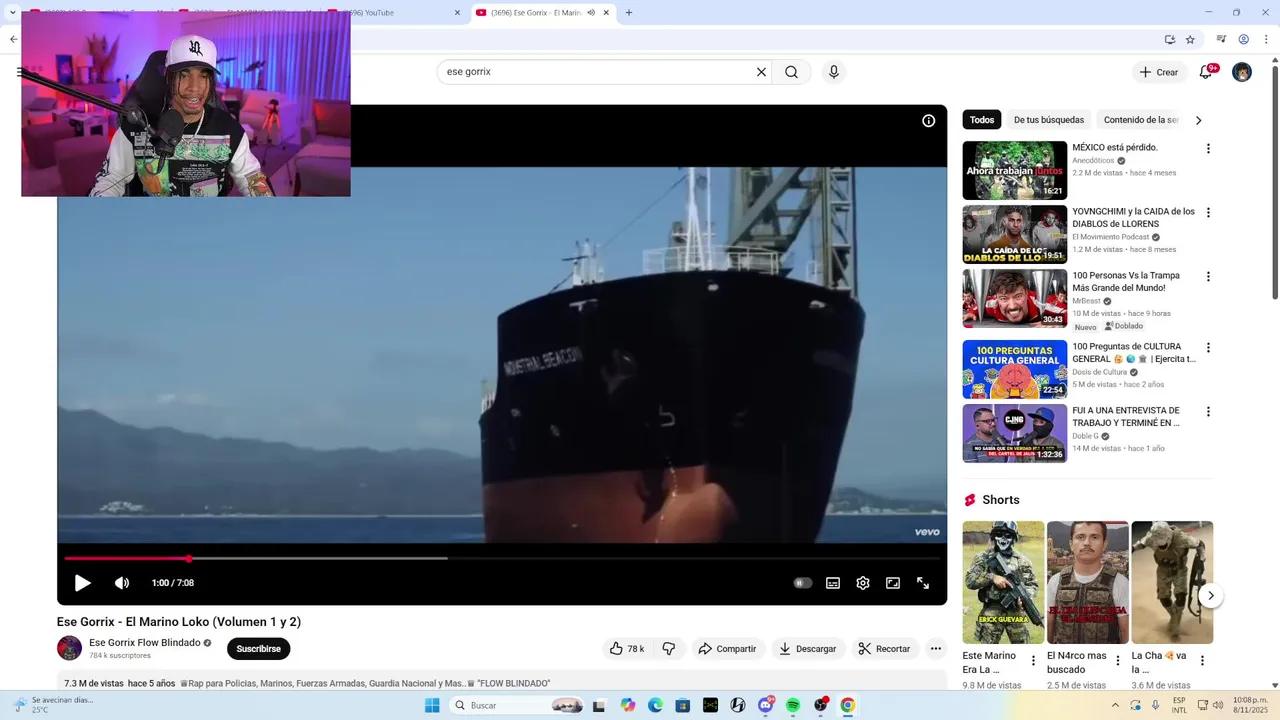Show hidden system tray icons
The width and height of the screenshot is (1280, 720).
pos(1116,706)
